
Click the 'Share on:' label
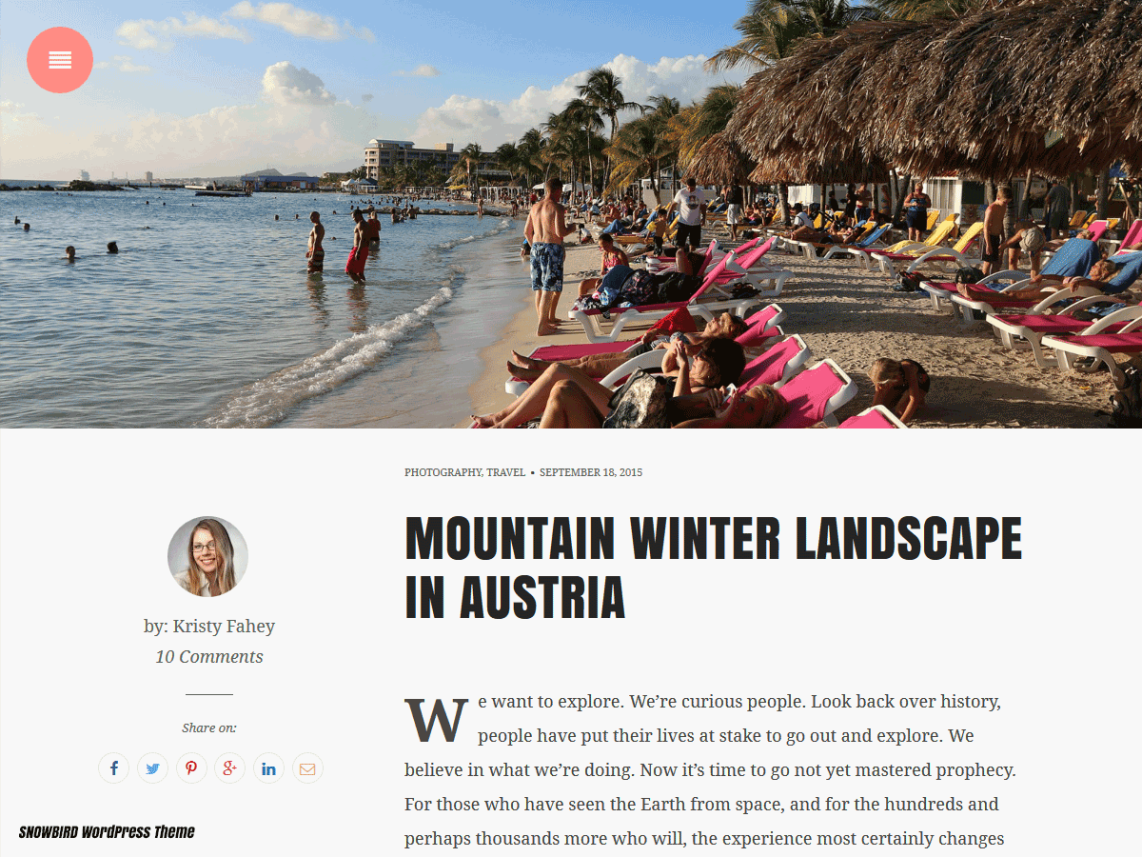[x=209, y=727]
